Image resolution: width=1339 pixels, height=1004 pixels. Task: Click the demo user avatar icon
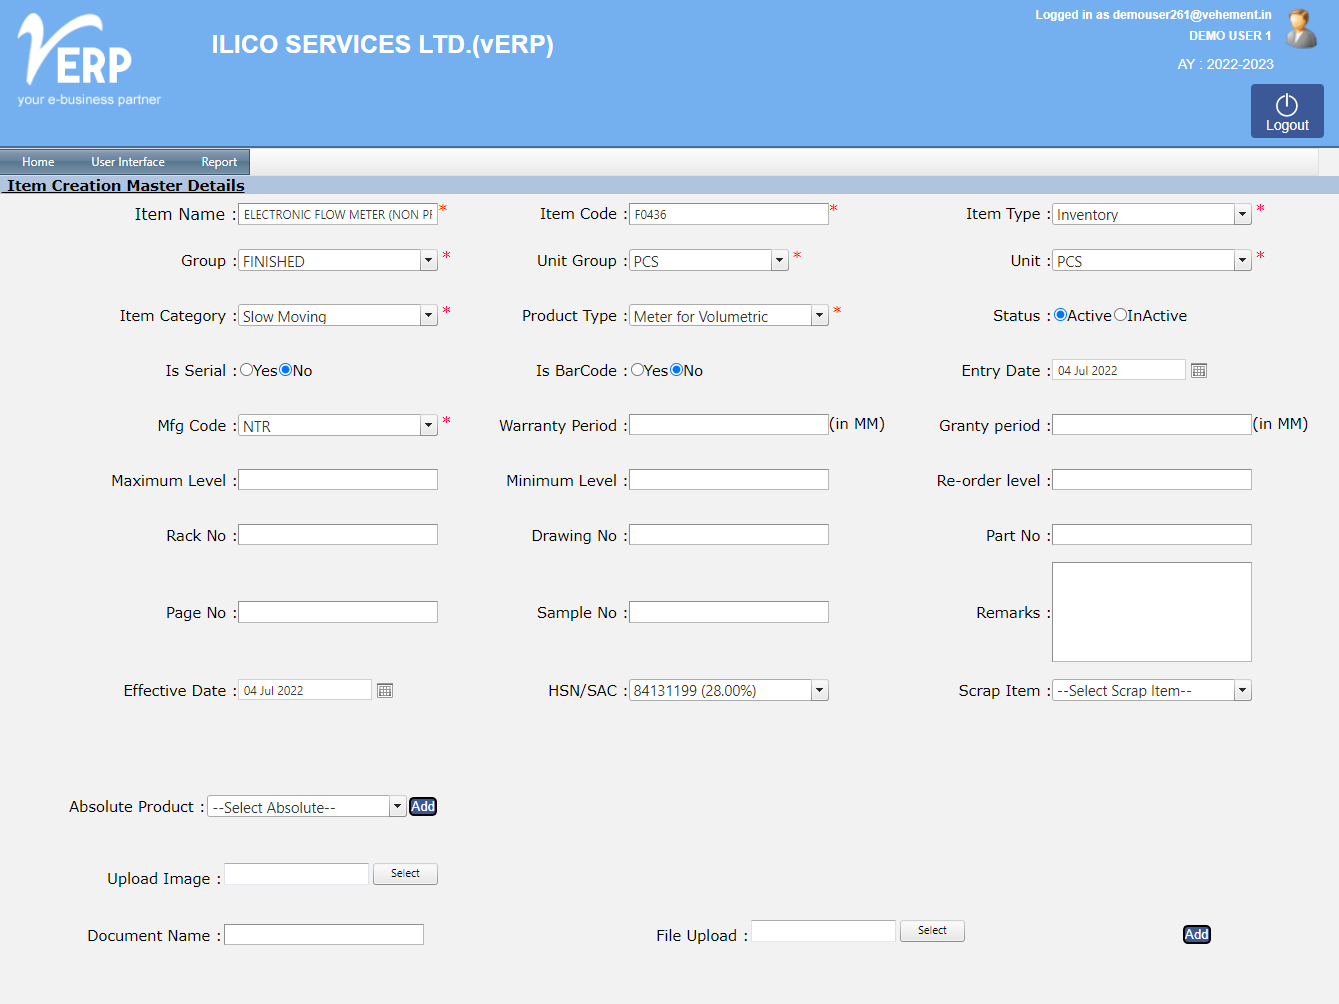tap(1301, 29)
